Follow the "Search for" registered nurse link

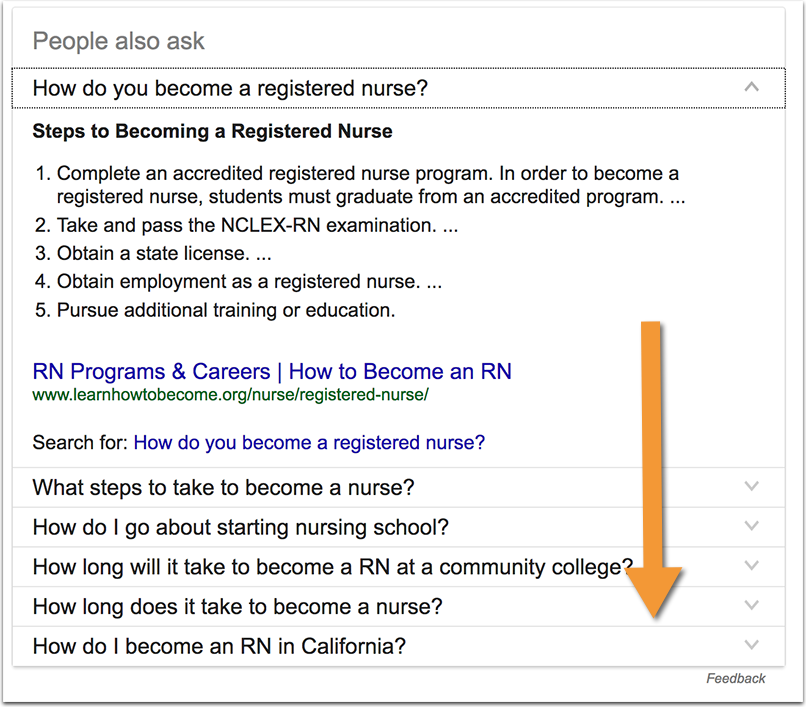click(309, 442)
